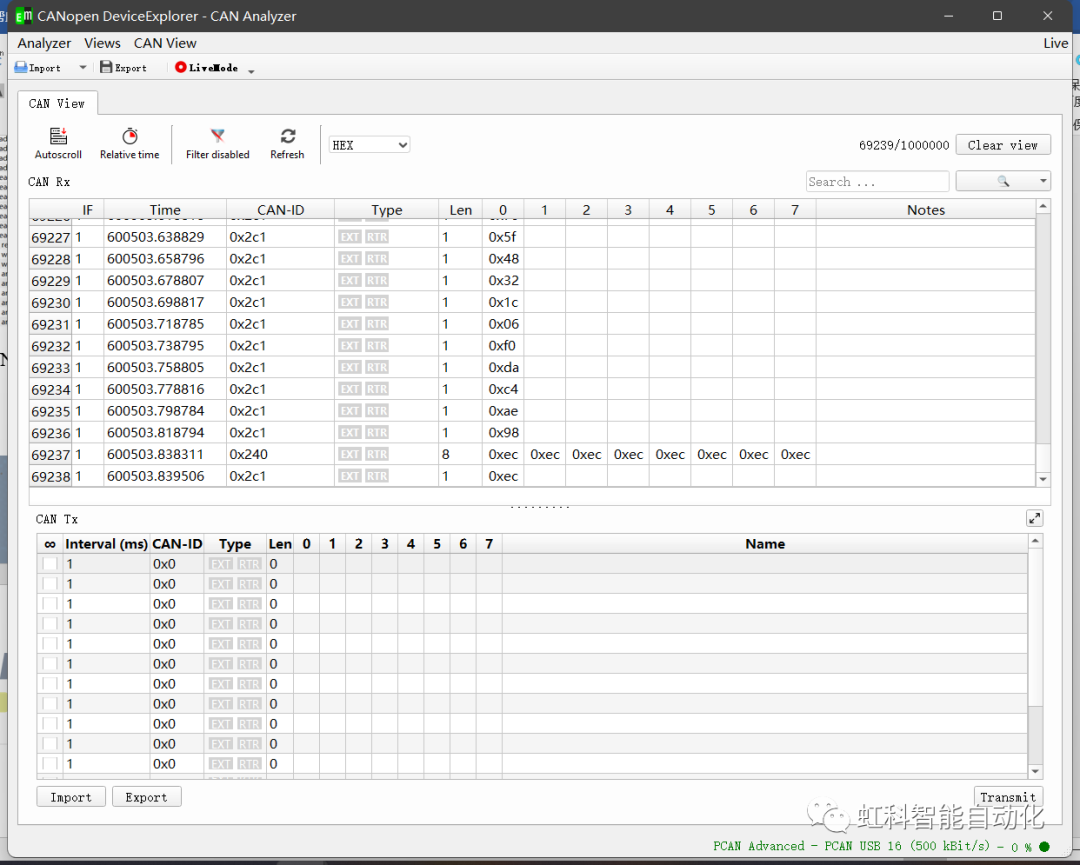Start LiveMode recording
The height and width of the screenshot is (865, 1080).
[x=181, y=68]
